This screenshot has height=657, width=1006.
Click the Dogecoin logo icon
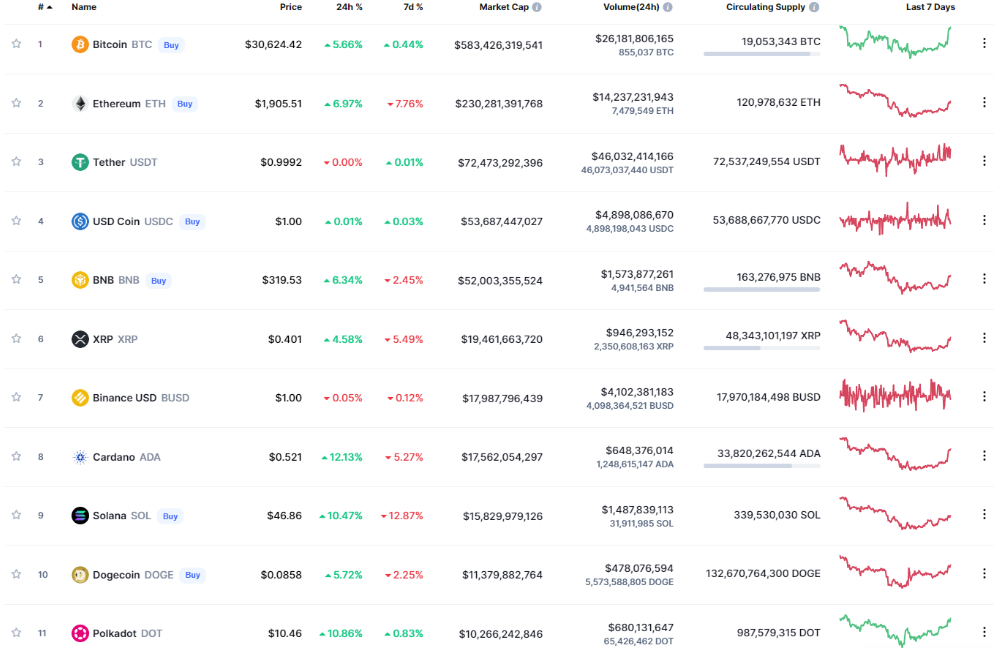[80, 575]
